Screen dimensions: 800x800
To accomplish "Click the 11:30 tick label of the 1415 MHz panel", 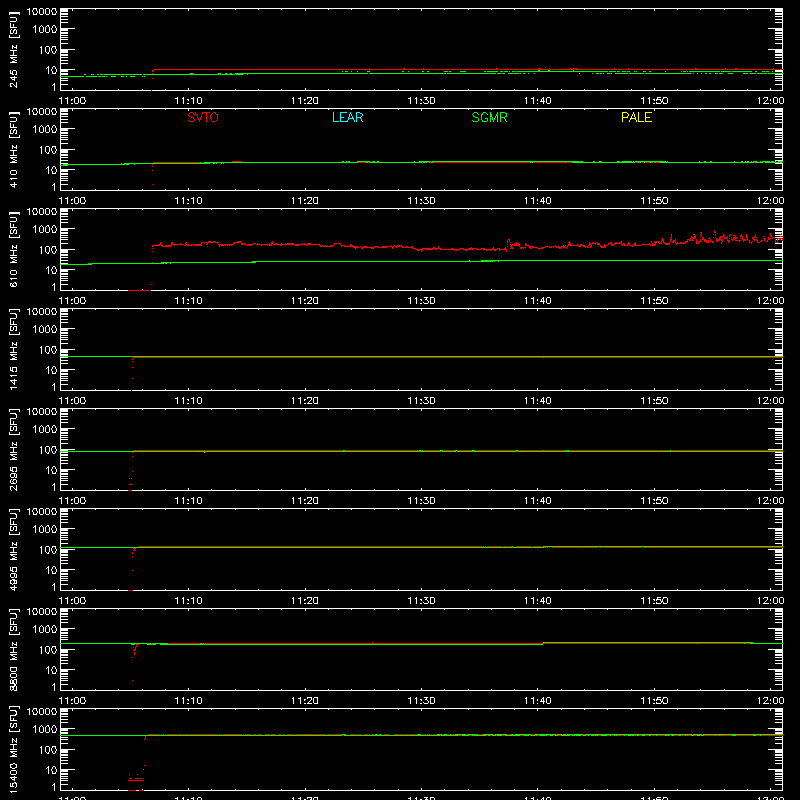I will (421, 401).
